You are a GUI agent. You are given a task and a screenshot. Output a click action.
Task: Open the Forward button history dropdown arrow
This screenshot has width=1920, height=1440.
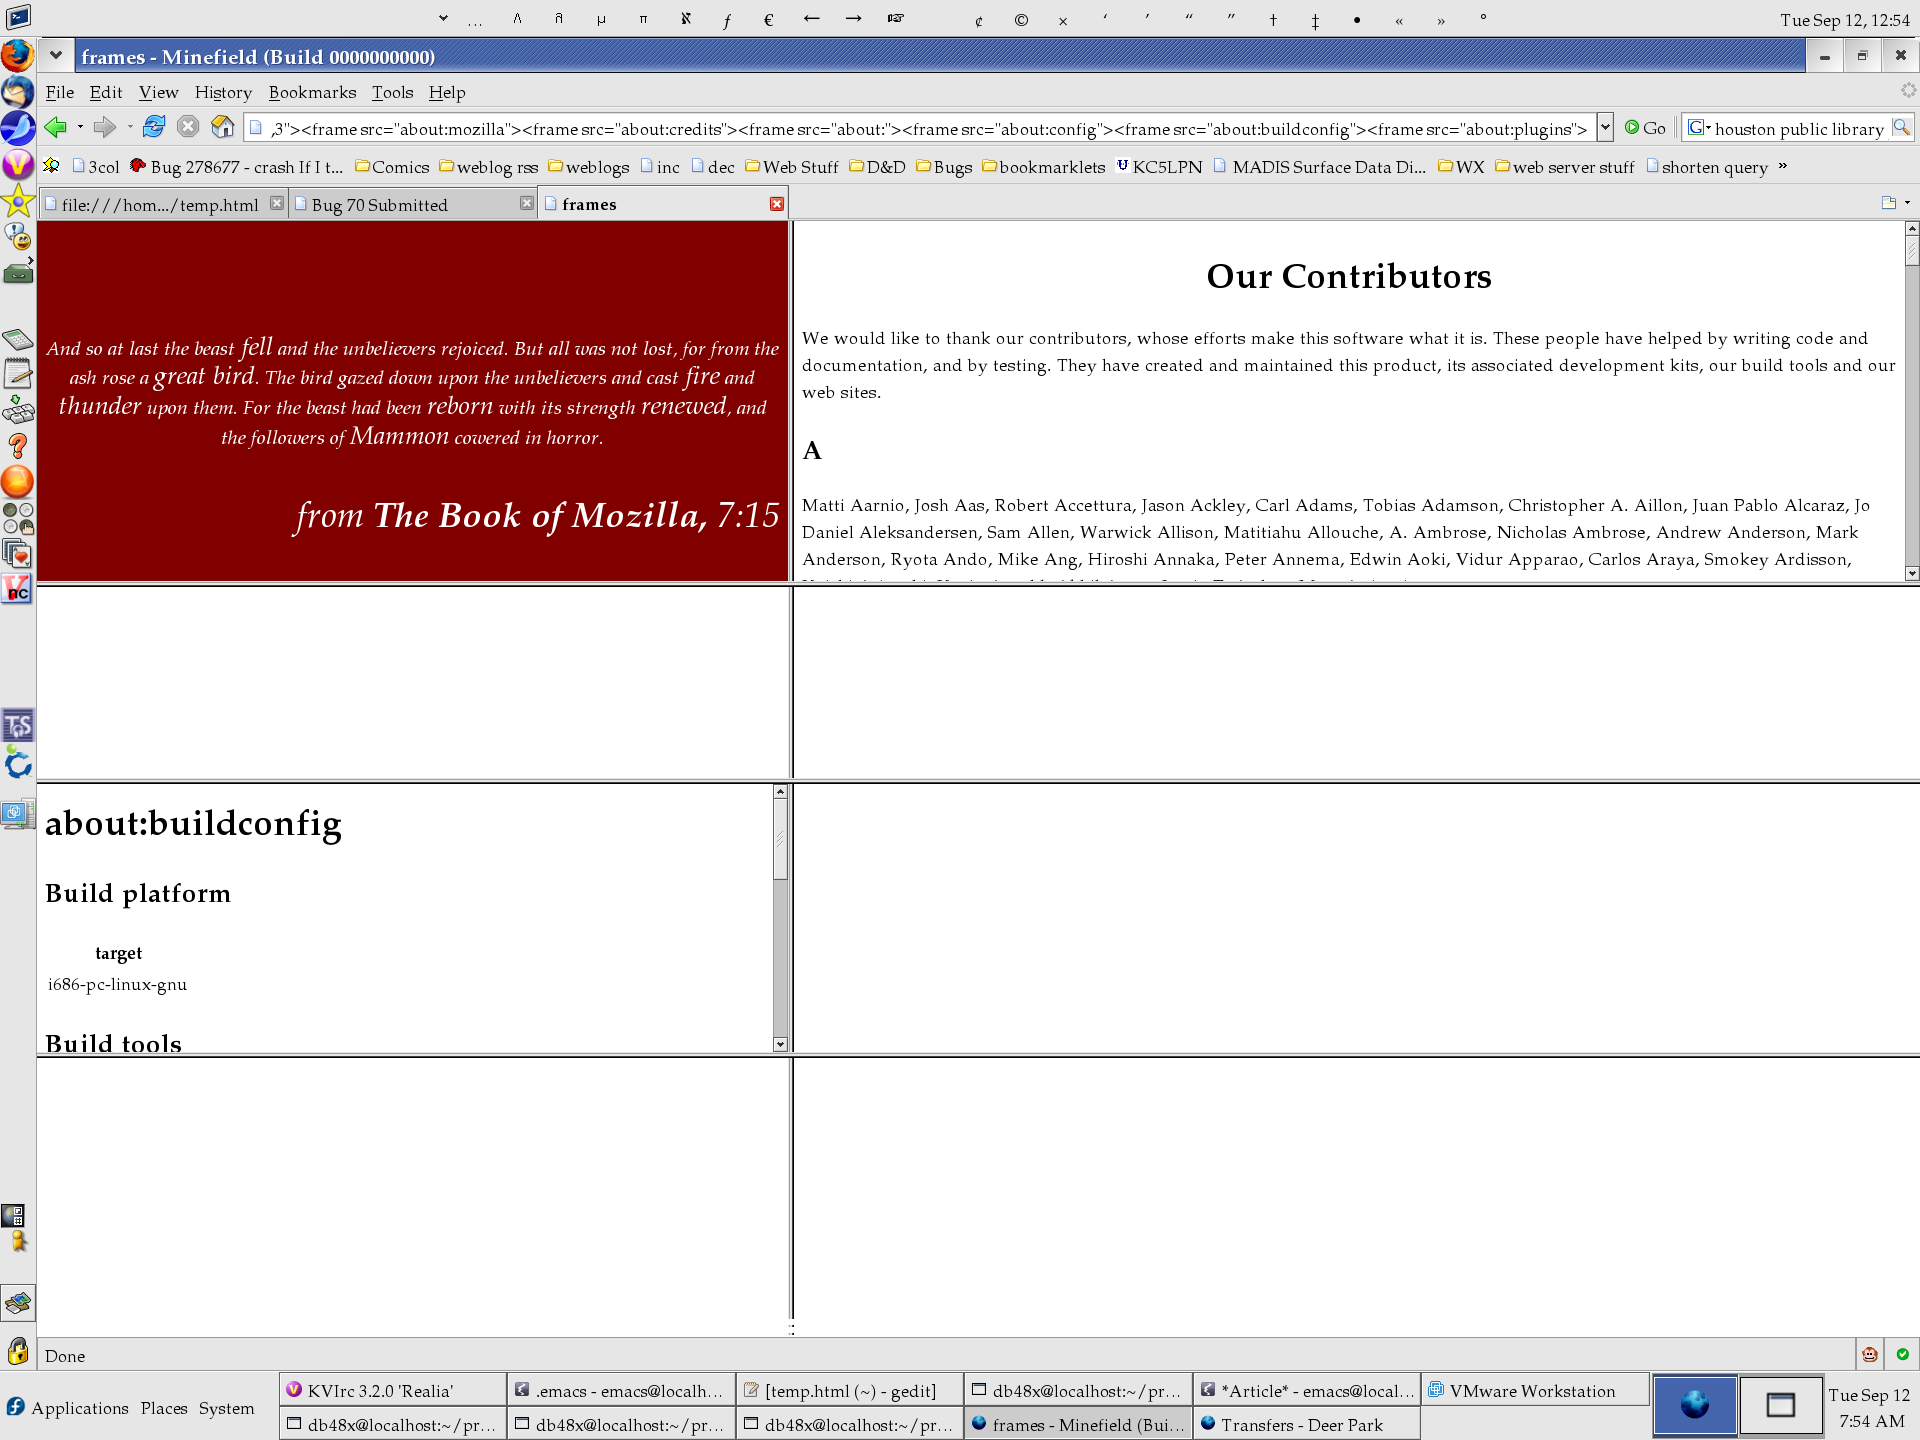coord(129,128)
